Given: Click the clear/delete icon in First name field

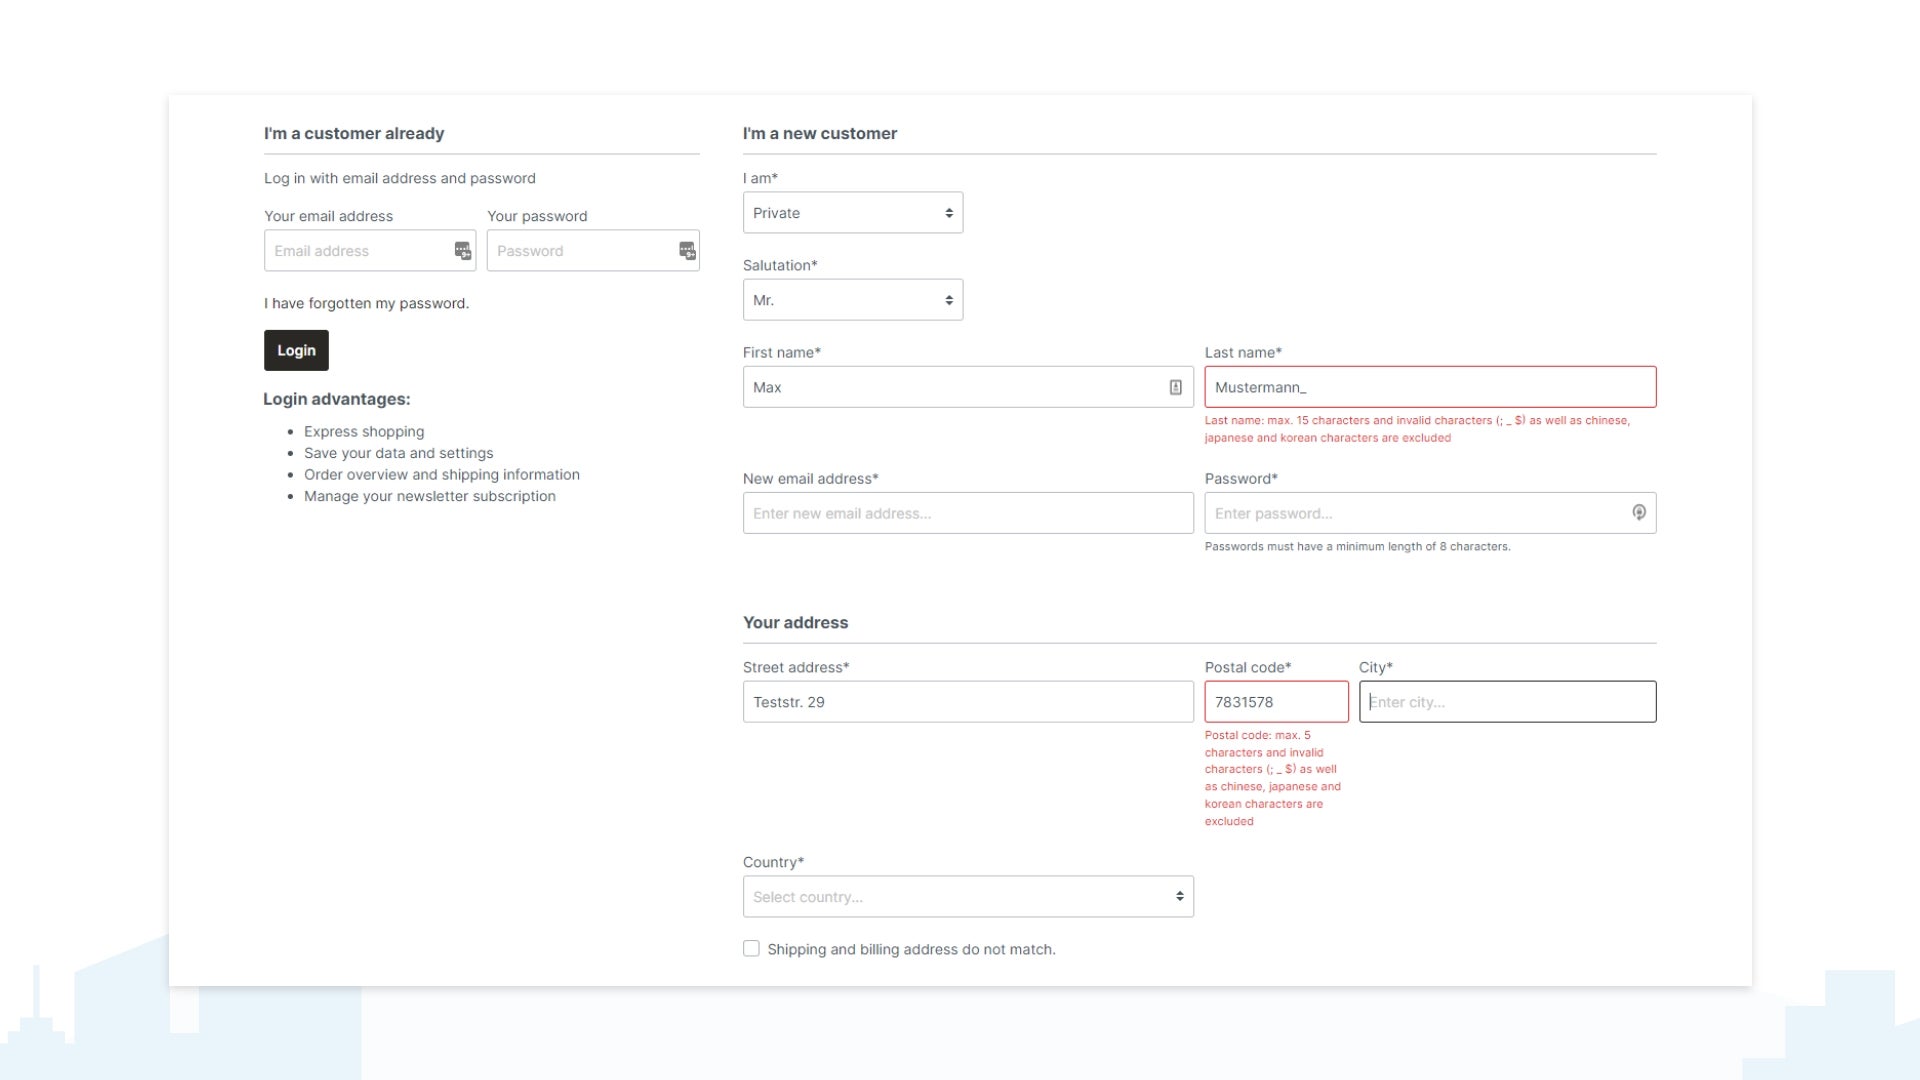Looking at the screenshot, I should [x=1175, y=386].
